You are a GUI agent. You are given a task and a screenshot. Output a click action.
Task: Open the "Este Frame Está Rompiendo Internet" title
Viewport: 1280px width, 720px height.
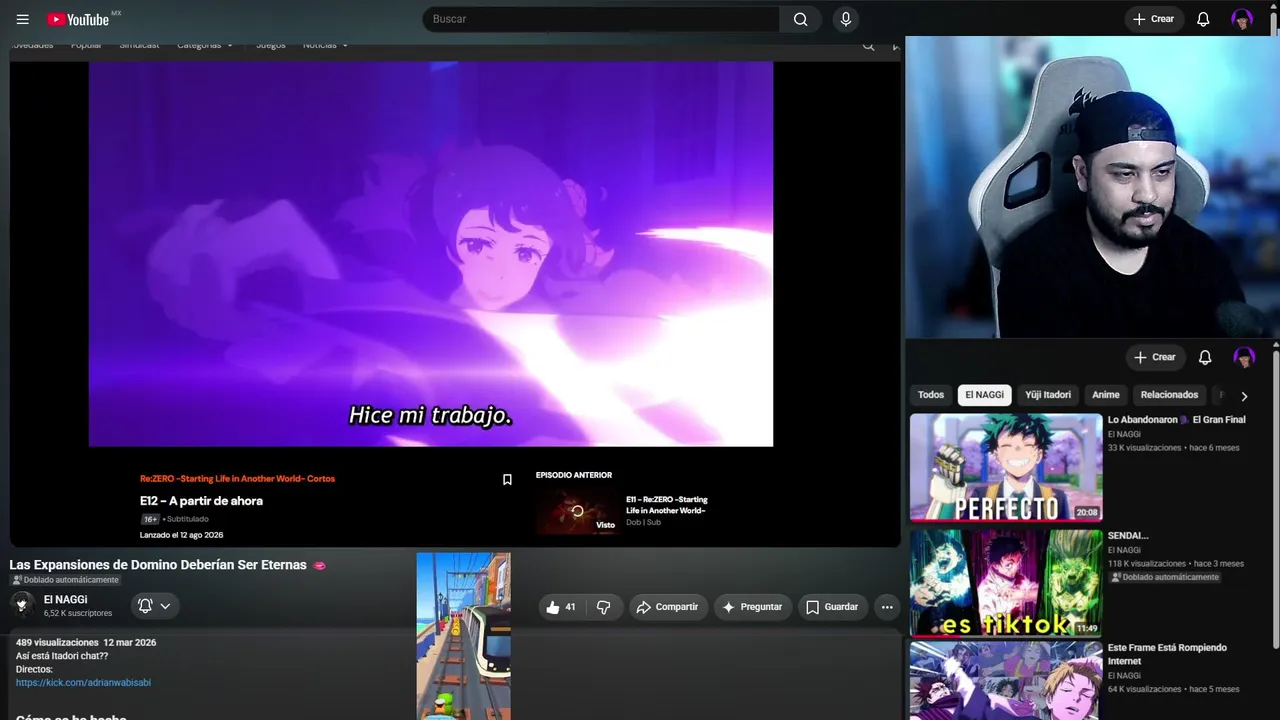pyautogui.click(x=1167, y=654)
